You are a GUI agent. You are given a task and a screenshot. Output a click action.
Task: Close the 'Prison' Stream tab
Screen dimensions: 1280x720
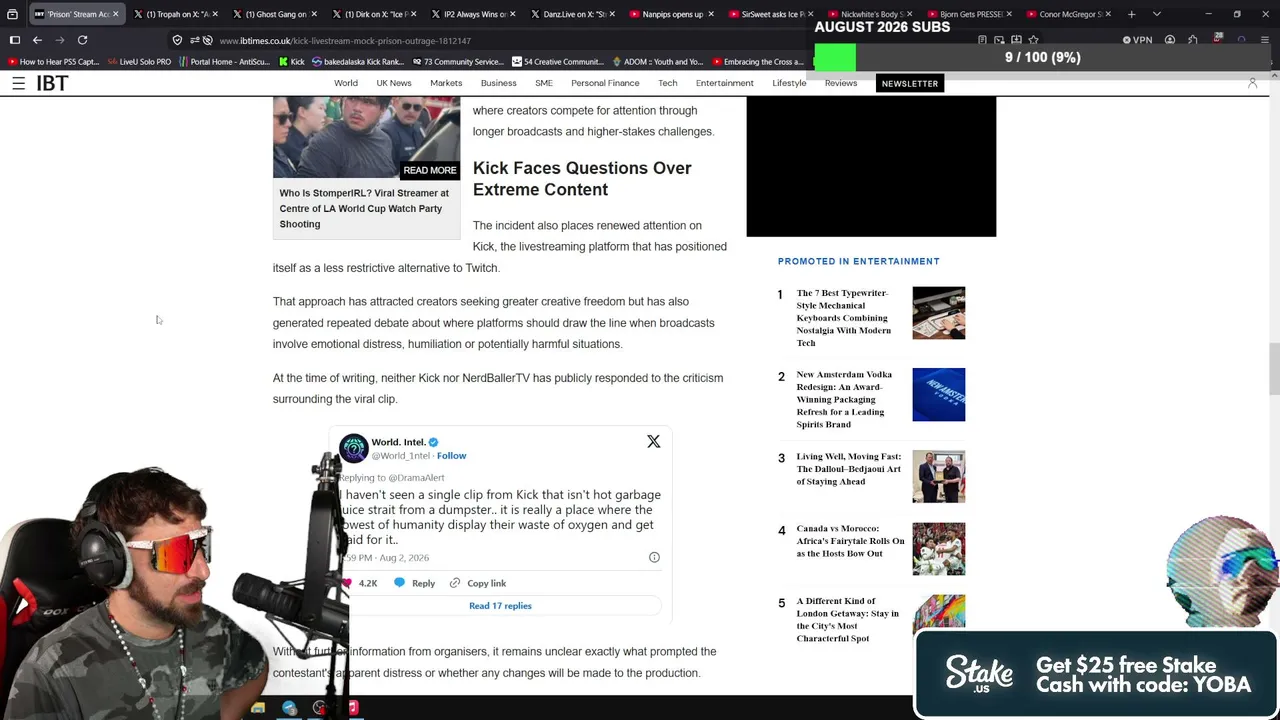pyautogui.click(x=116, y=14)
